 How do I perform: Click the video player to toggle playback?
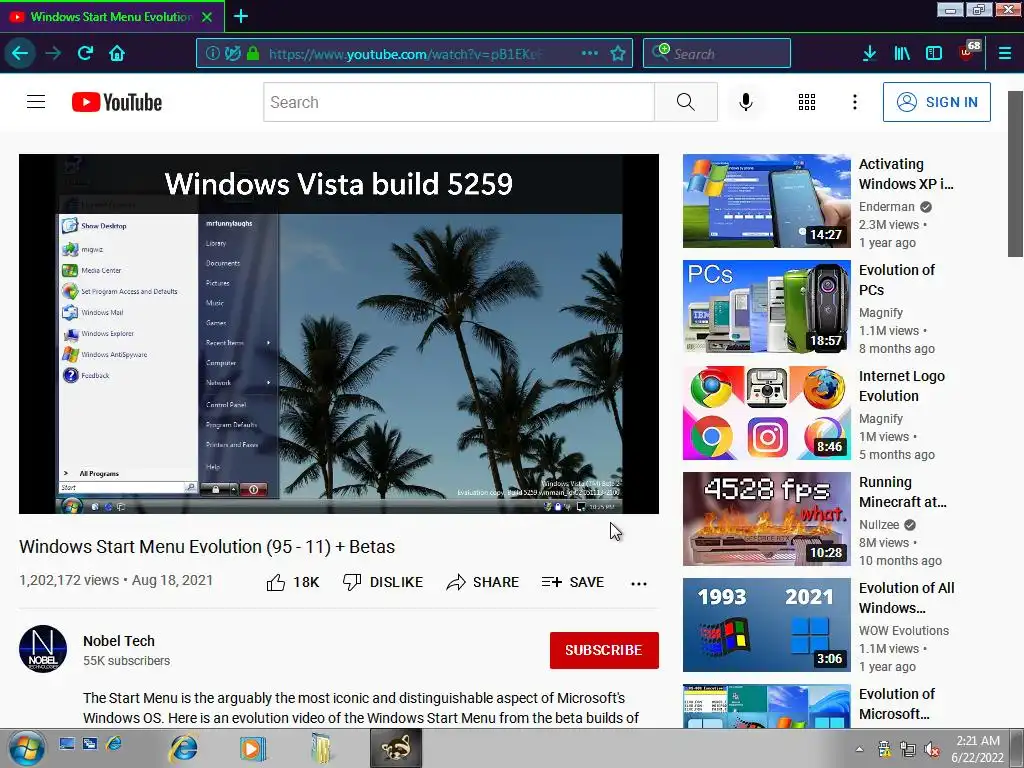(339, 334)
